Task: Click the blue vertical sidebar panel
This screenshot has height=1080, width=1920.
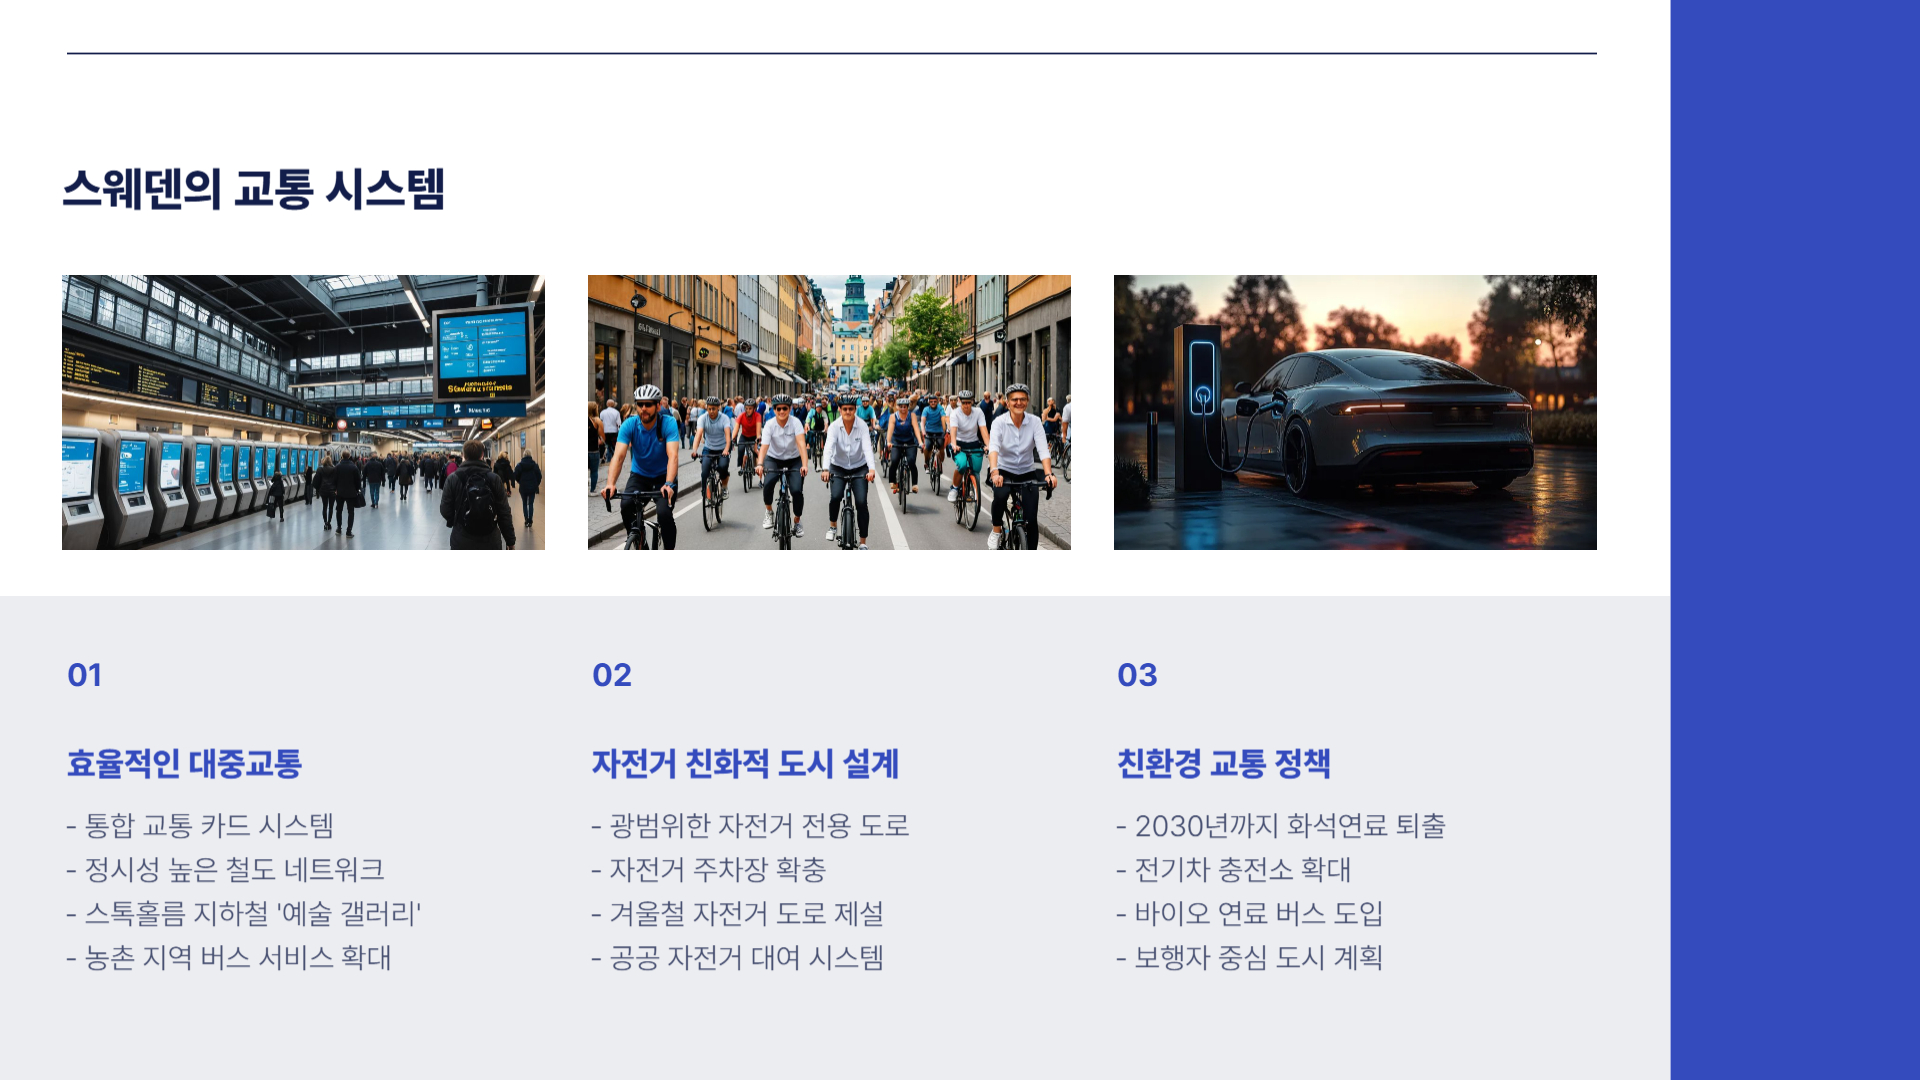Action: (x=1794, y=540)
